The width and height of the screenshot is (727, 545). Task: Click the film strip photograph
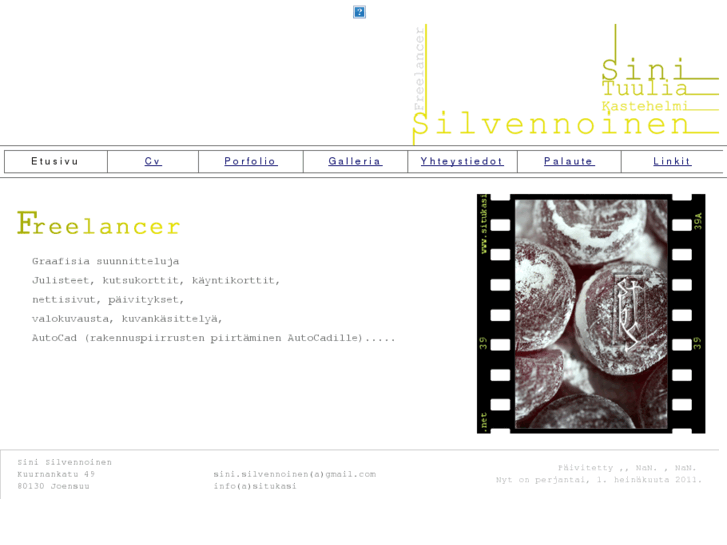[591, 314]
